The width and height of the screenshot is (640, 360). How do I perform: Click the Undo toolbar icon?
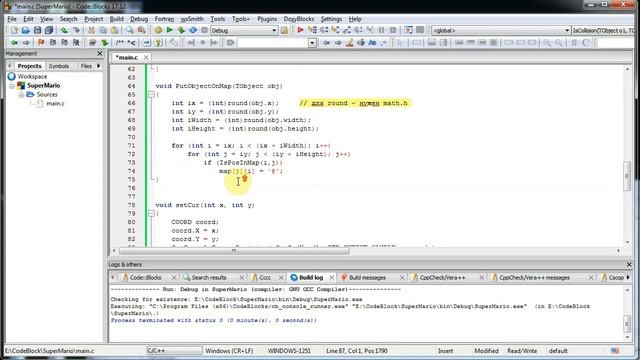click(x=64, y=30)
